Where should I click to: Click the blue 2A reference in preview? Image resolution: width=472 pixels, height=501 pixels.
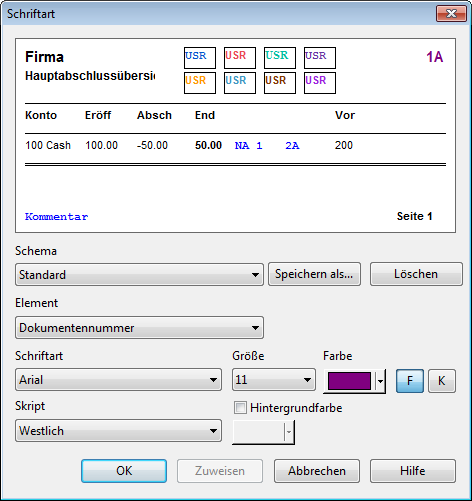[292, 146]
